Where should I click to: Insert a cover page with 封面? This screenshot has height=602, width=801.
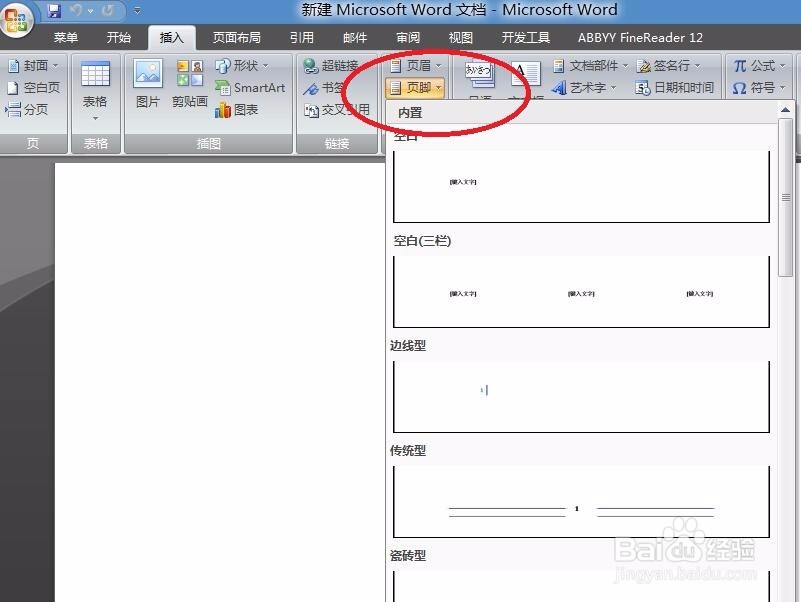[x=33, y=65]
